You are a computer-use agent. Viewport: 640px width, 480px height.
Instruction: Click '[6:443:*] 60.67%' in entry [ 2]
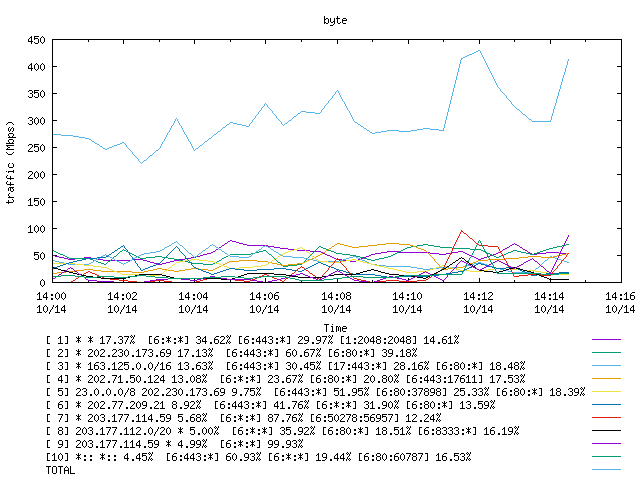point(273,353)
